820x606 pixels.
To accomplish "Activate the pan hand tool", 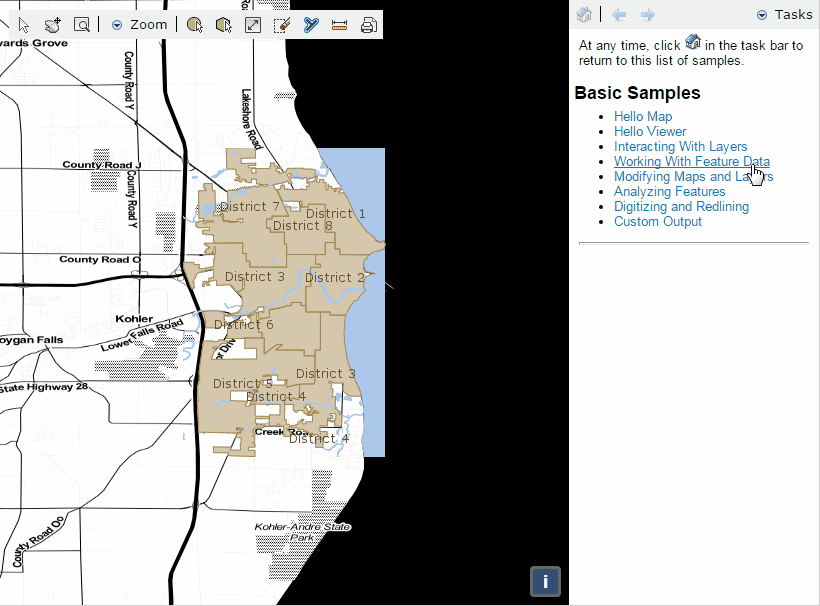I will (53, 24).
